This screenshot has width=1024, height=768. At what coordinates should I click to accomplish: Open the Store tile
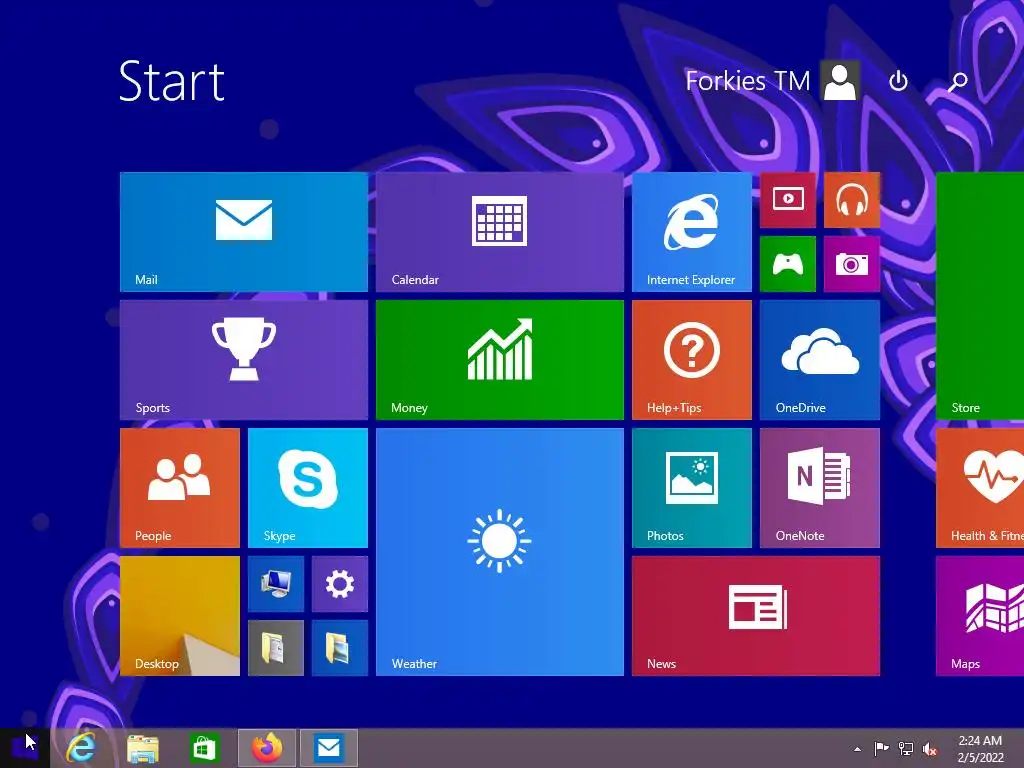tap(980, 296)
